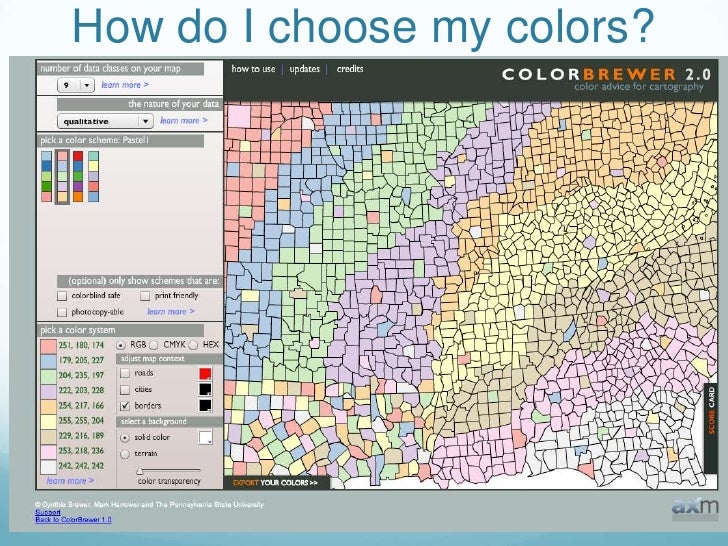Select the RGB color system radio button
The height and width of the screenshot is (546, 728).
(121, 345)
